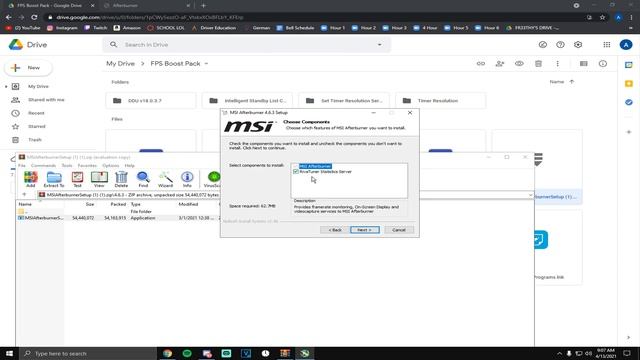Reload the page in Chrome
This screenshot has width=640, height=360.
tap(34, 17)
